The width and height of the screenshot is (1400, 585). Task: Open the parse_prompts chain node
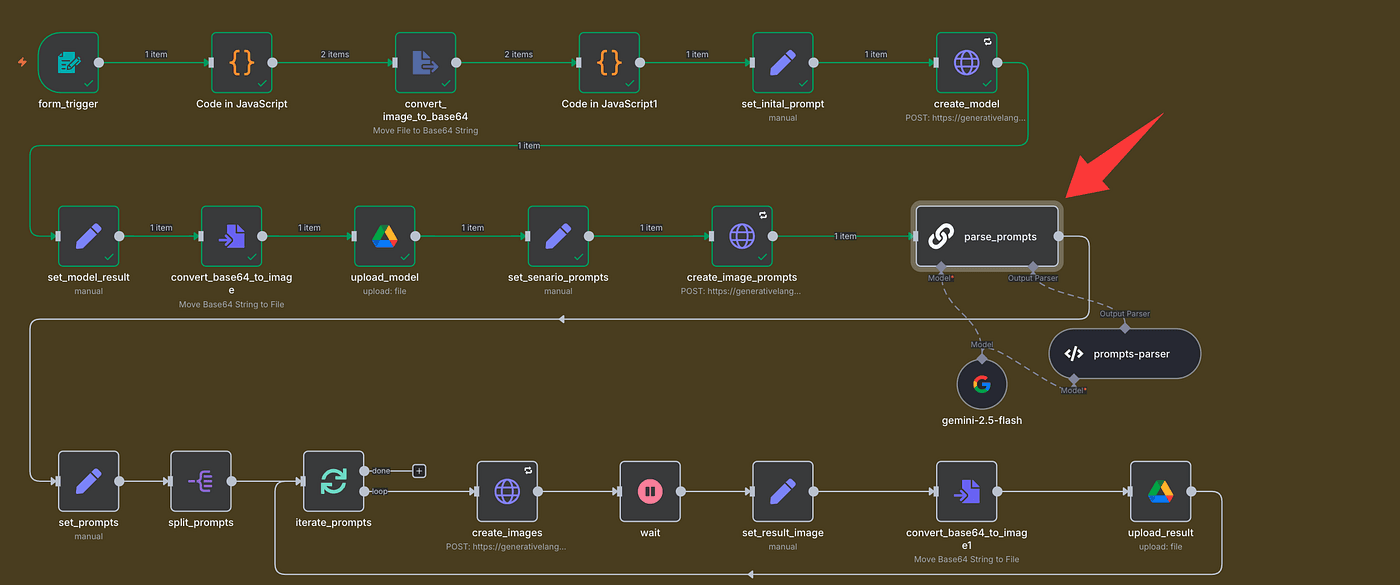pyautogui.click(x=986, y=237)
